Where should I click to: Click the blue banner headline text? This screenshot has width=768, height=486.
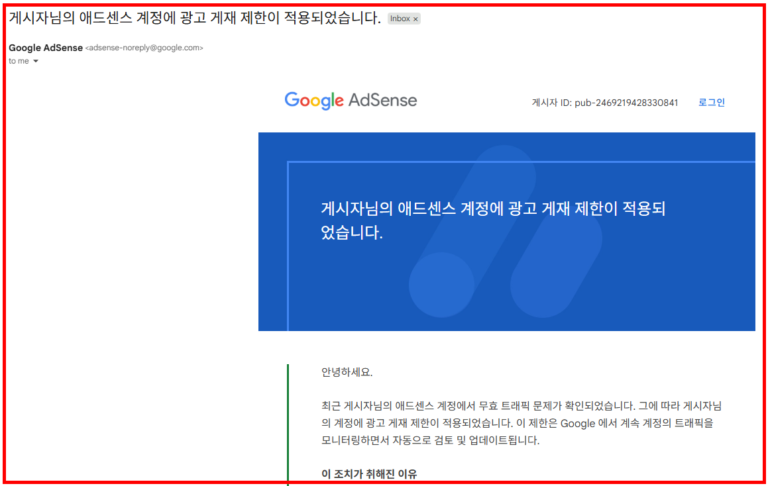pos(493,220)
